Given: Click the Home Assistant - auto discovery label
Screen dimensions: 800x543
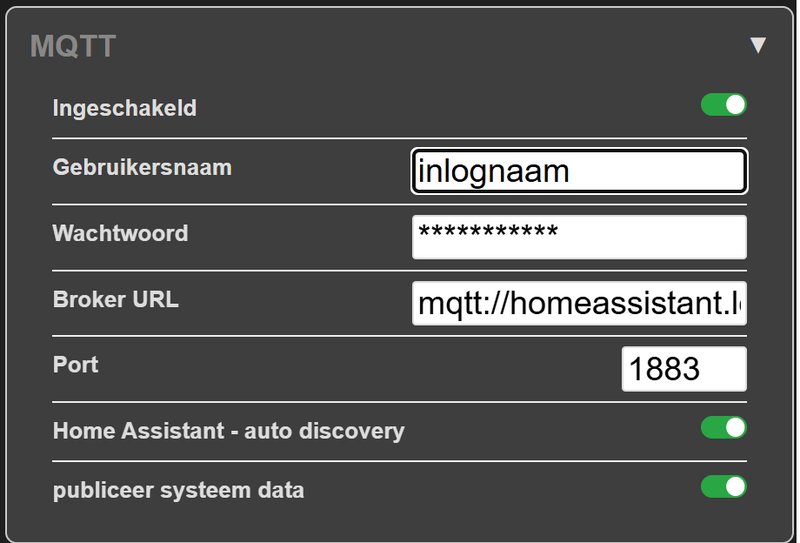Looking at the screenshot, I should pyautogui.click(x=228, y=431).
